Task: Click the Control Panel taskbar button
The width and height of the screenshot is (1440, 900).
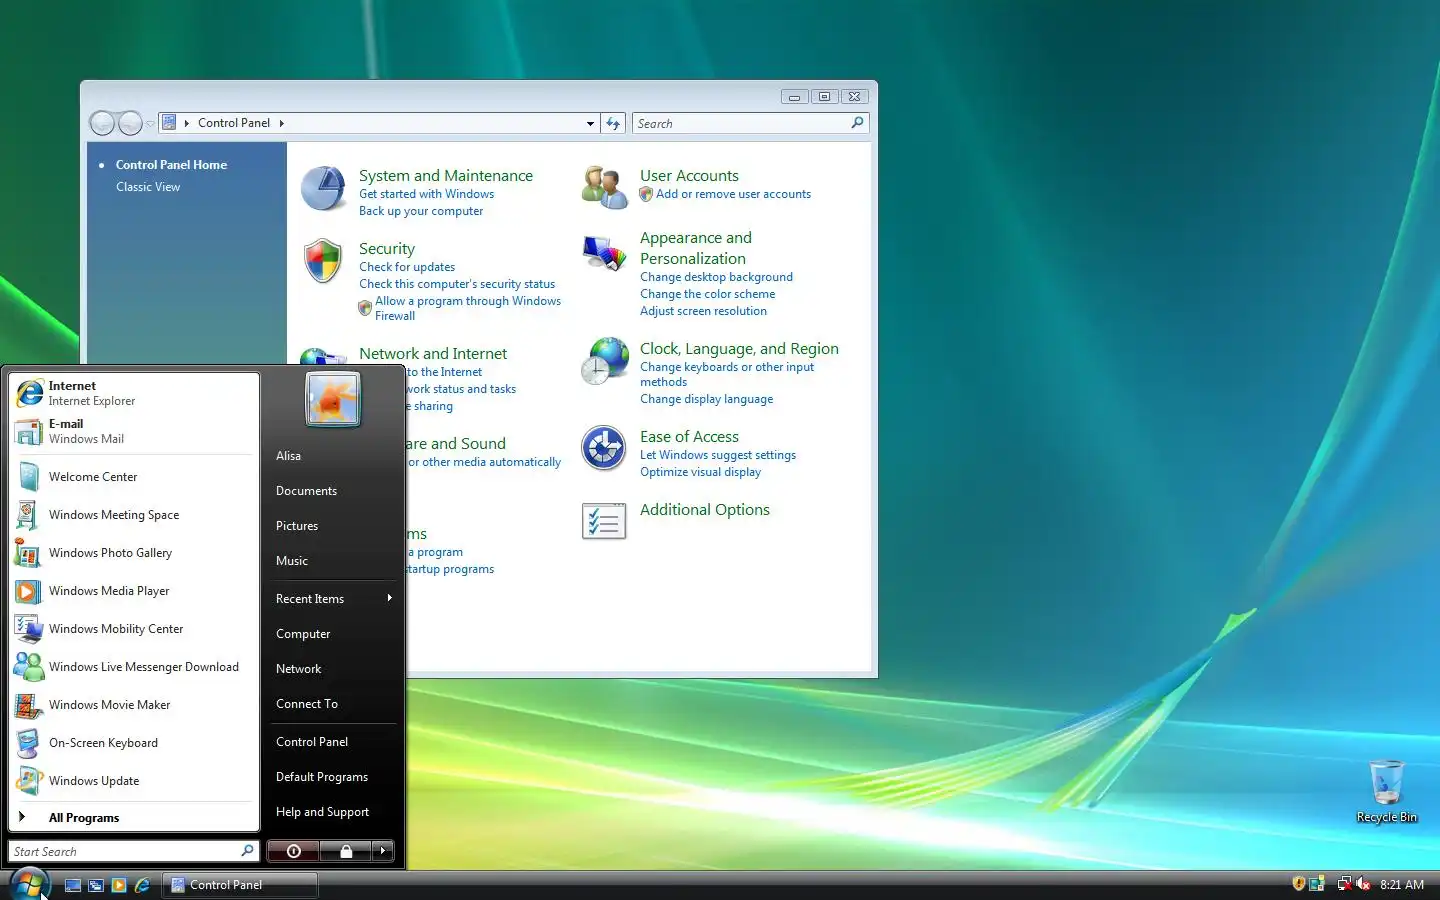Action: [x=240, y=885]
